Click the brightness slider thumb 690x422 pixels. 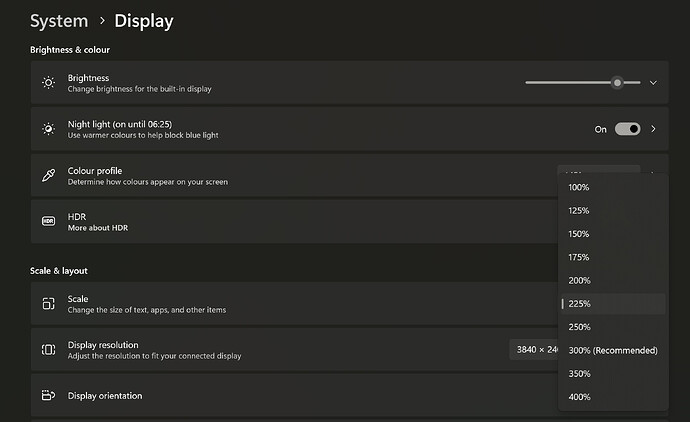point(617,83)
